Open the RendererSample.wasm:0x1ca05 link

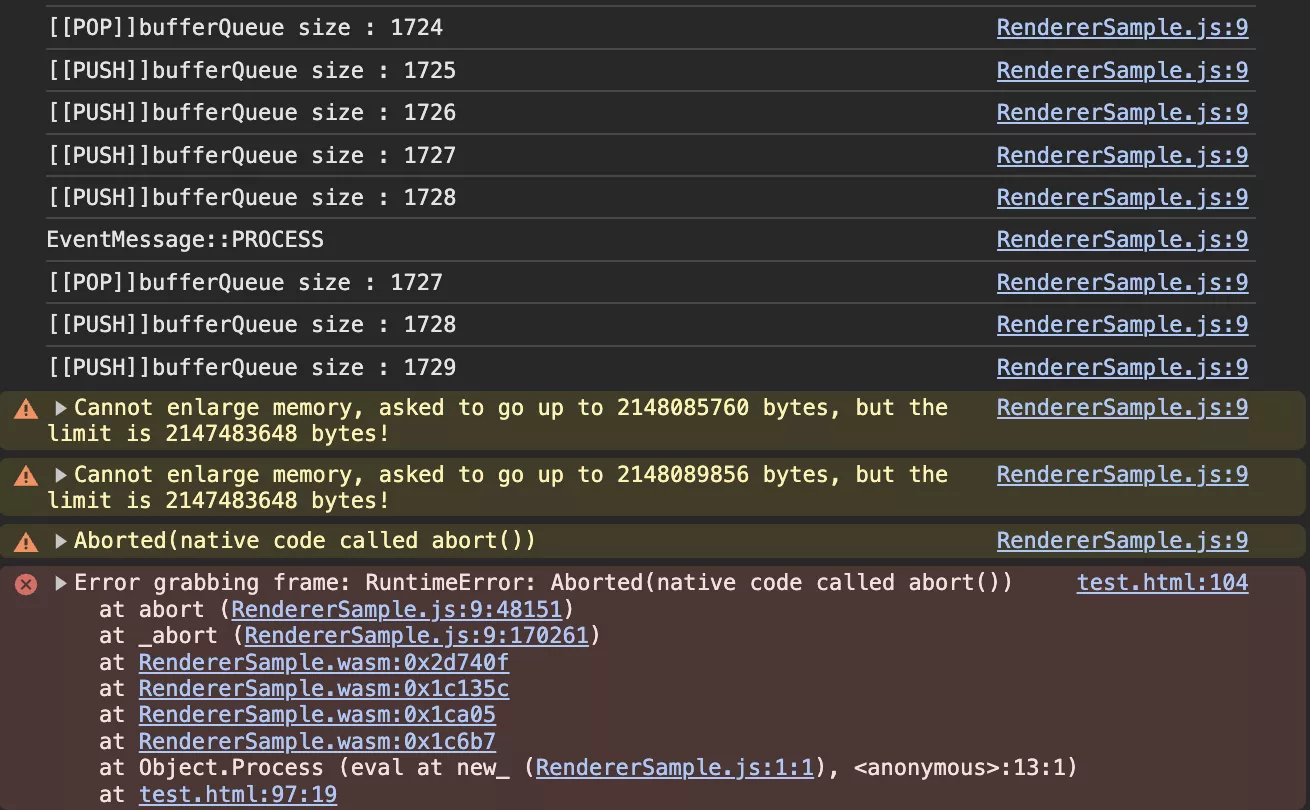click(317, 715)
